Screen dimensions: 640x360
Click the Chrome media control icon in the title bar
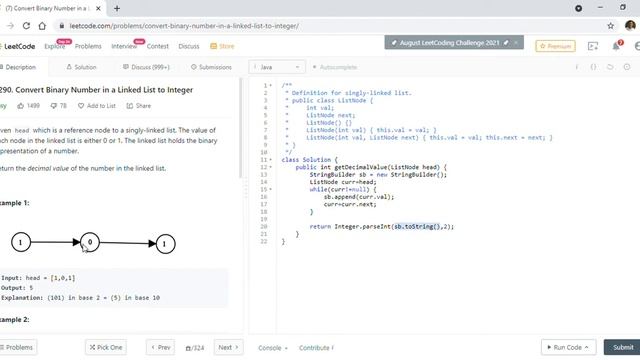(578, 8)
